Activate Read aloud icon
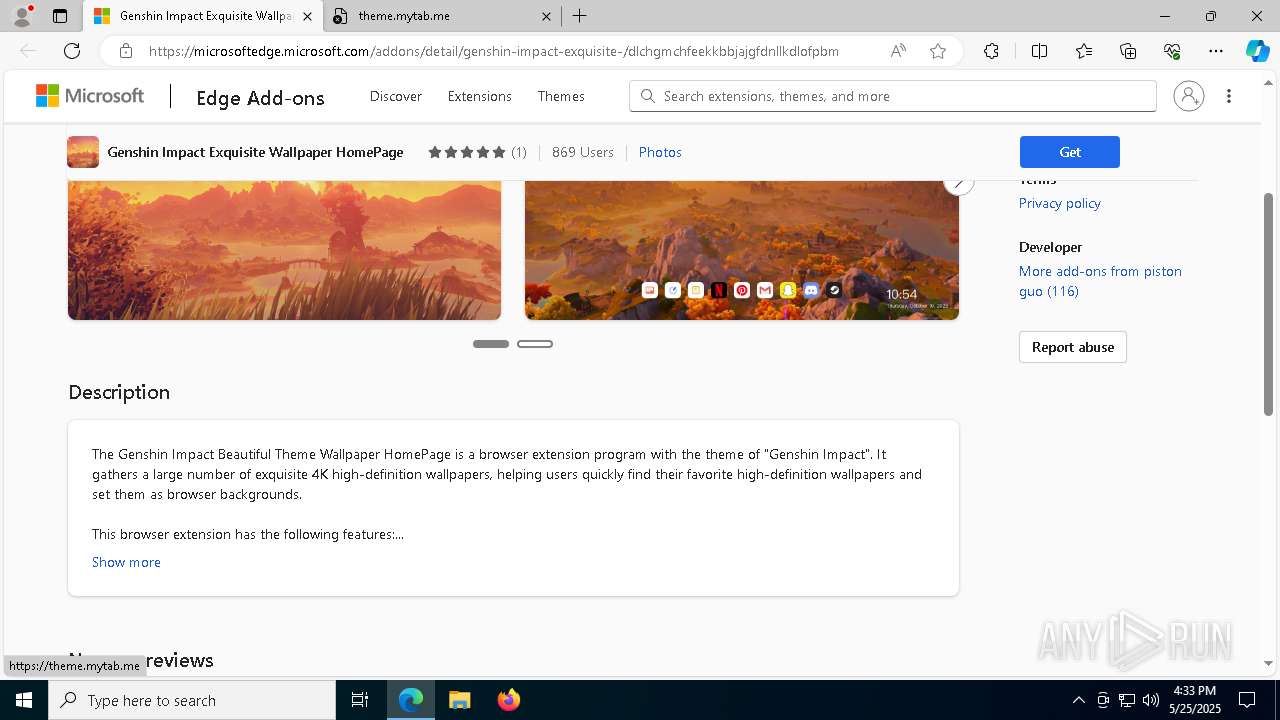The image size is (1280, 720). tap(898, 51)
